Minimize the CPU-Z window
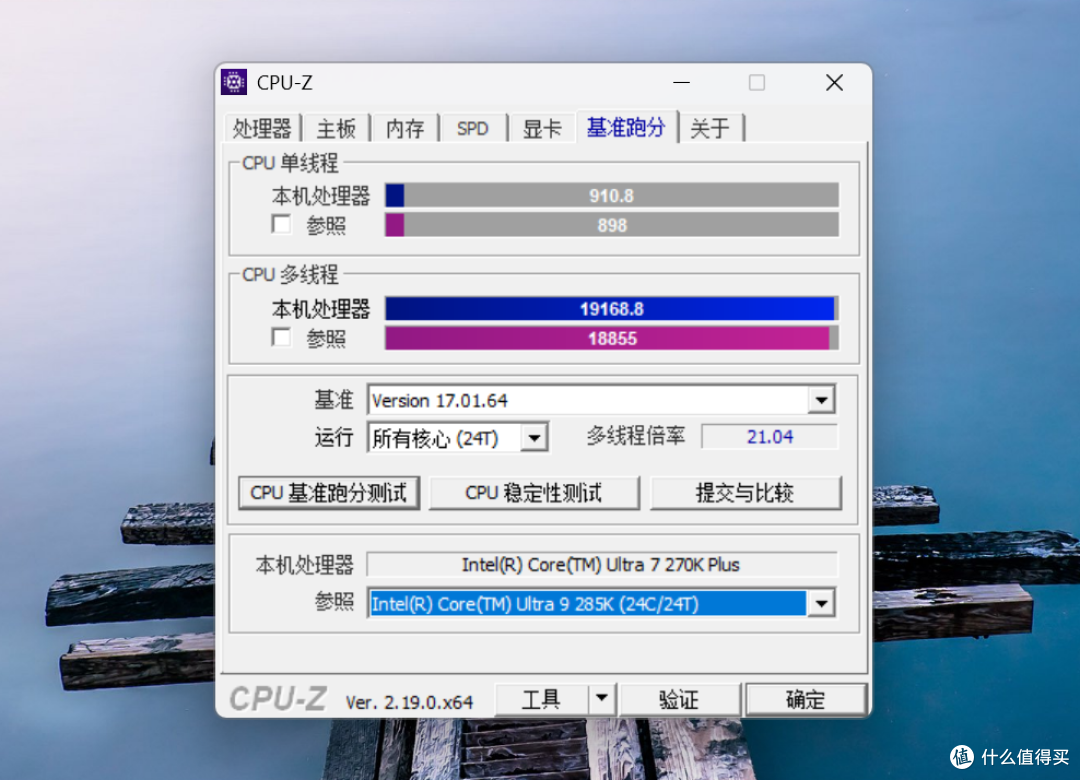The width and height of the screenshot is (1080, 780). (x=681, y=82)
